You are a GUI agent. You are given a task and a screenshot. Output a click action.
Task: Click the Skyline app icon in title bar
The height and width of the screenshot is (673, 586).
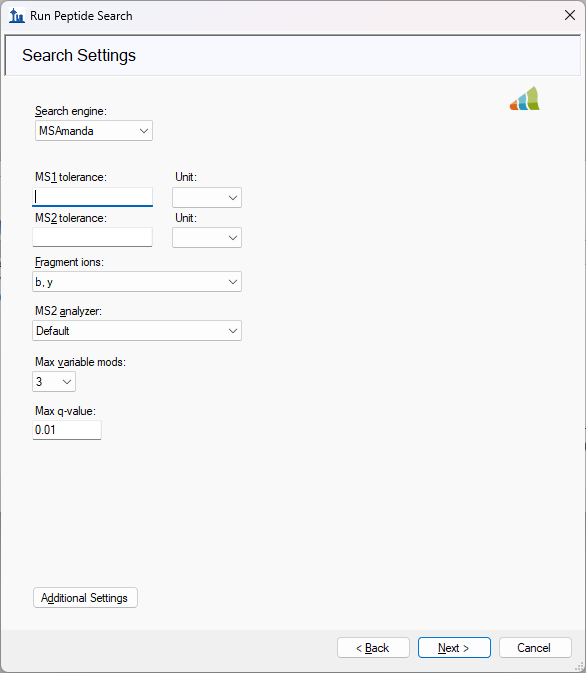point(16,16)
